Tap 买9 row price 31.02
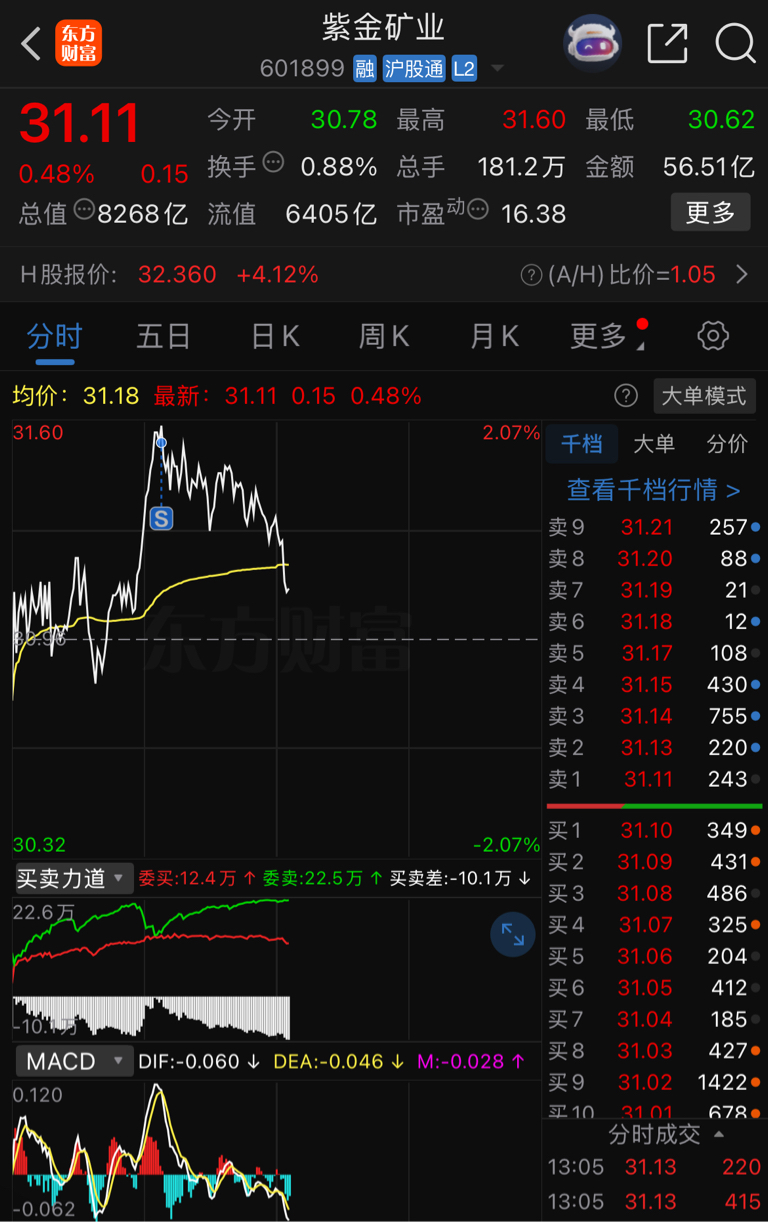 coord(646,1082)
